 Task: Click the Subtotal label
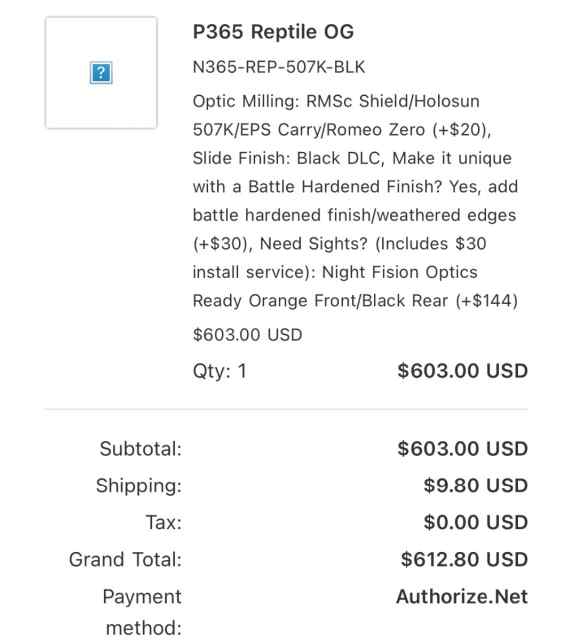(x=141, y=449)
